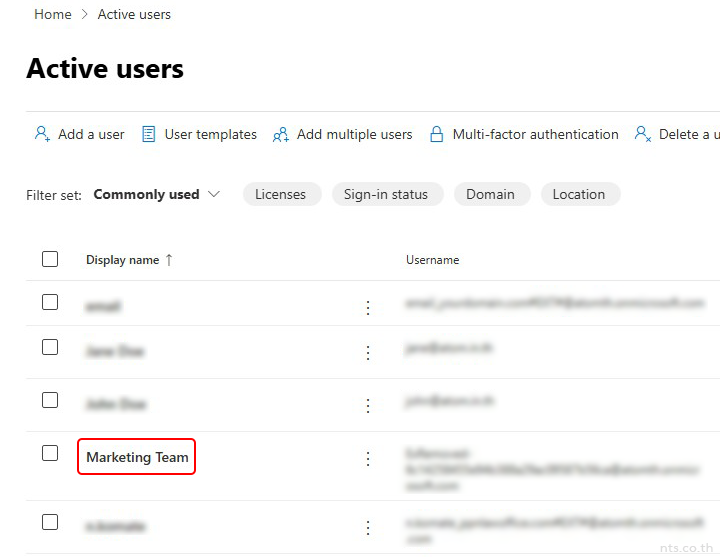The width and height of the screenshot is (720, 558).
Task: Choose the Location filter pill
Action: click(x=579, y=194)
